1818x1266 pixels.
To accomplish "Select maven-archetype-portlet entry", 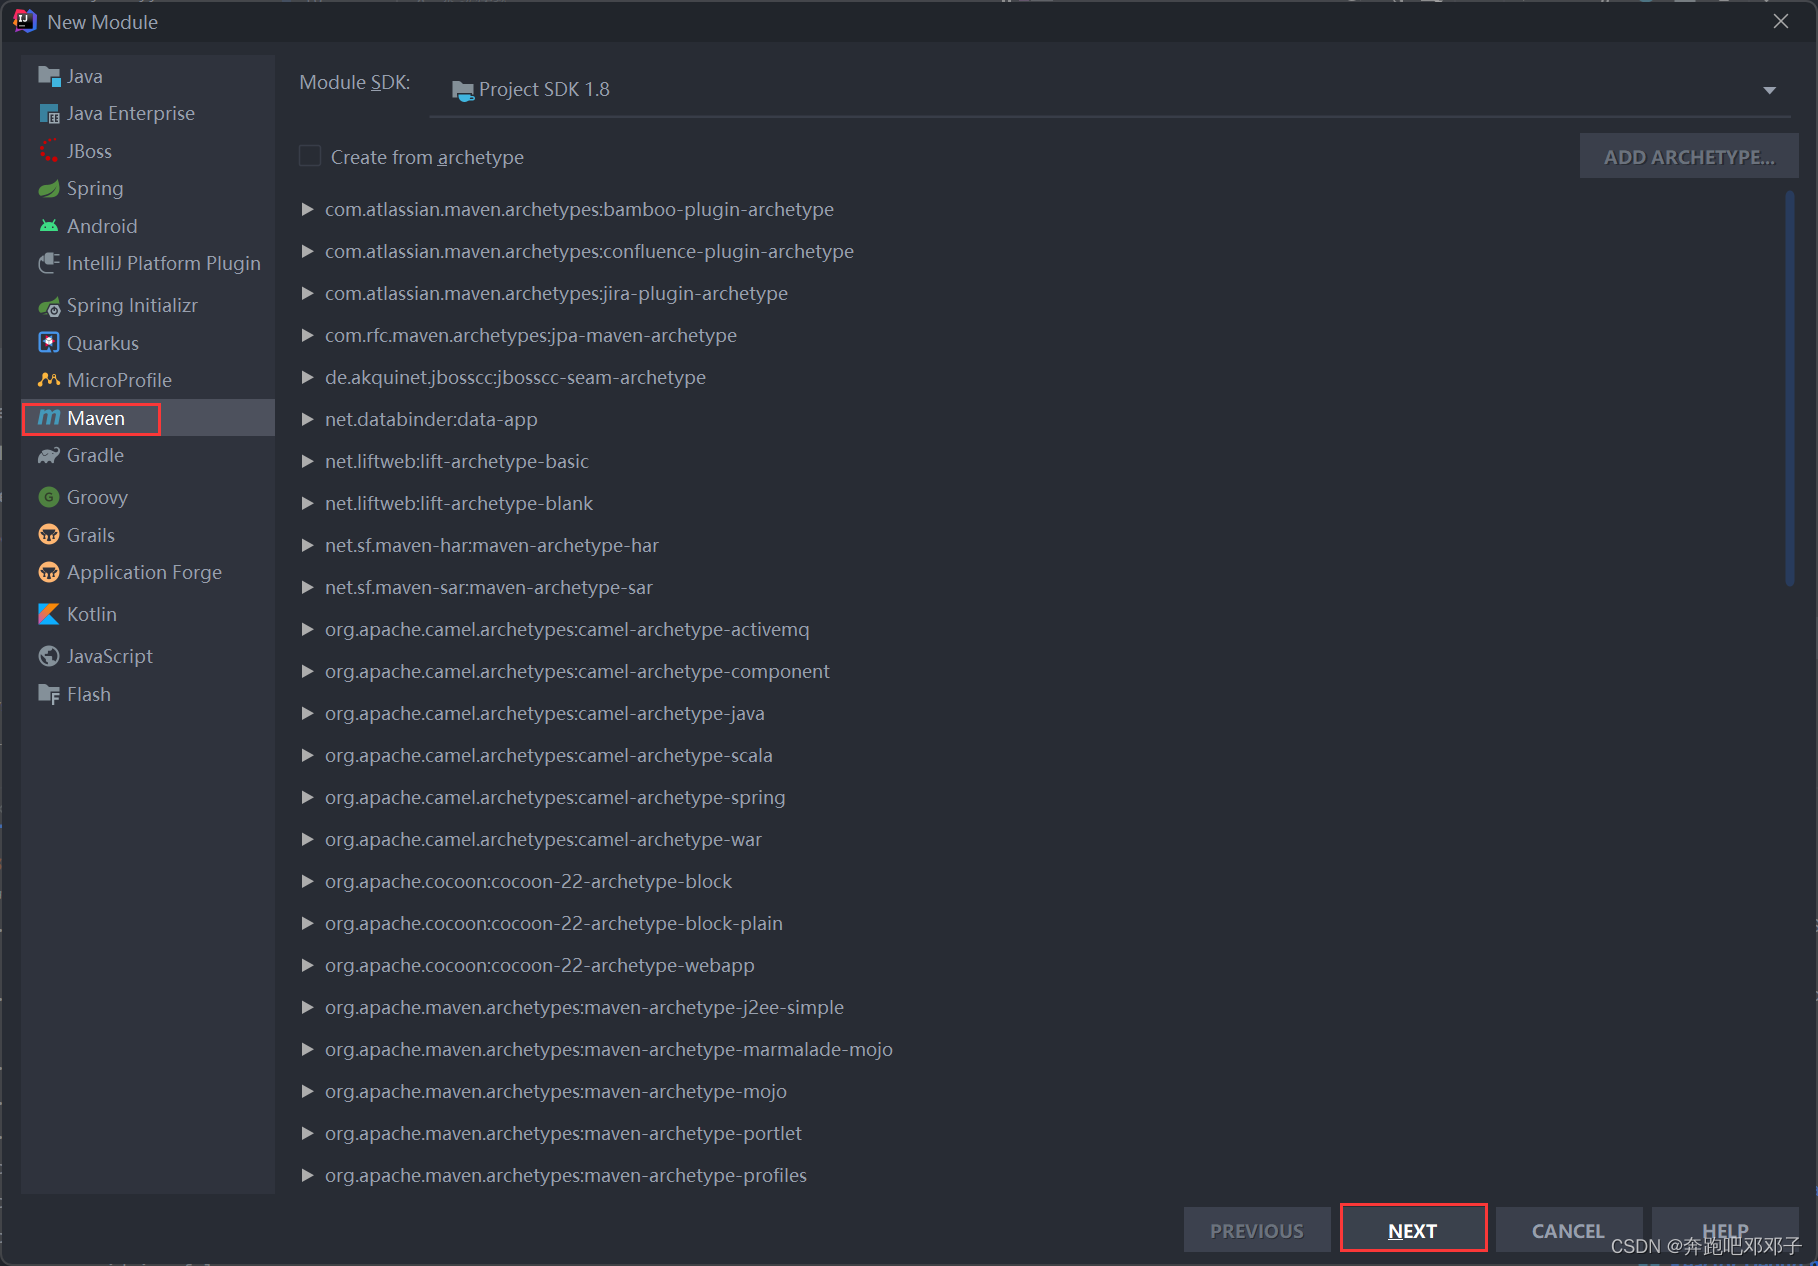I will [x=563, y=1133].
